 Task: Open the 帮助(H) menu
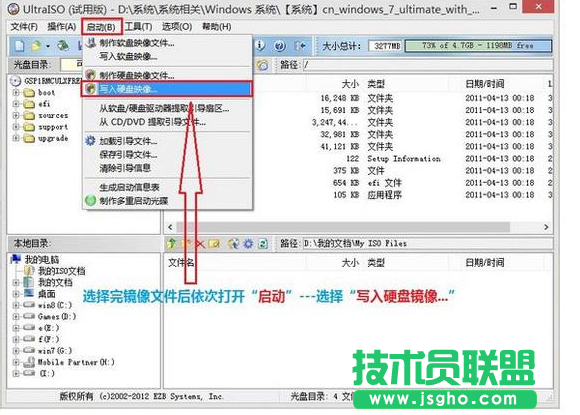point(217,27)
